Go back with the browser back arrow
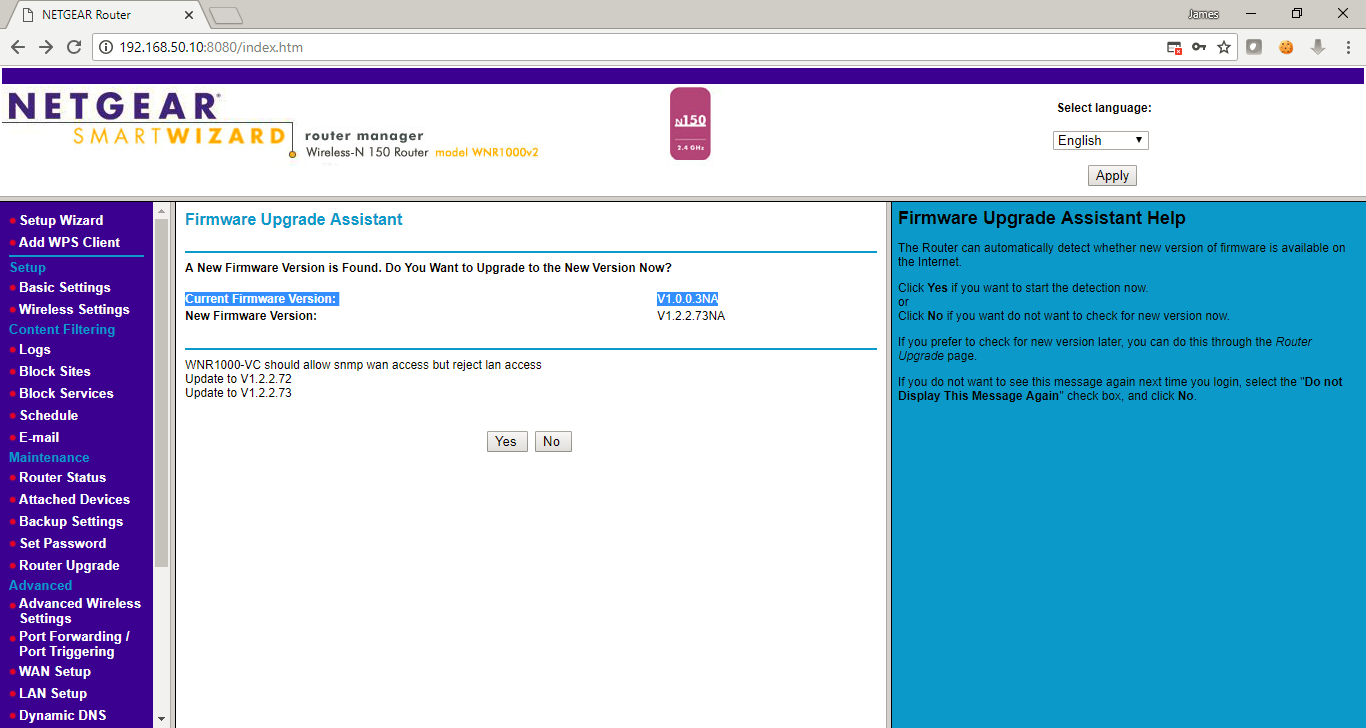The image size is (1366, 728). pyautogui.click(x=18, y=47)
